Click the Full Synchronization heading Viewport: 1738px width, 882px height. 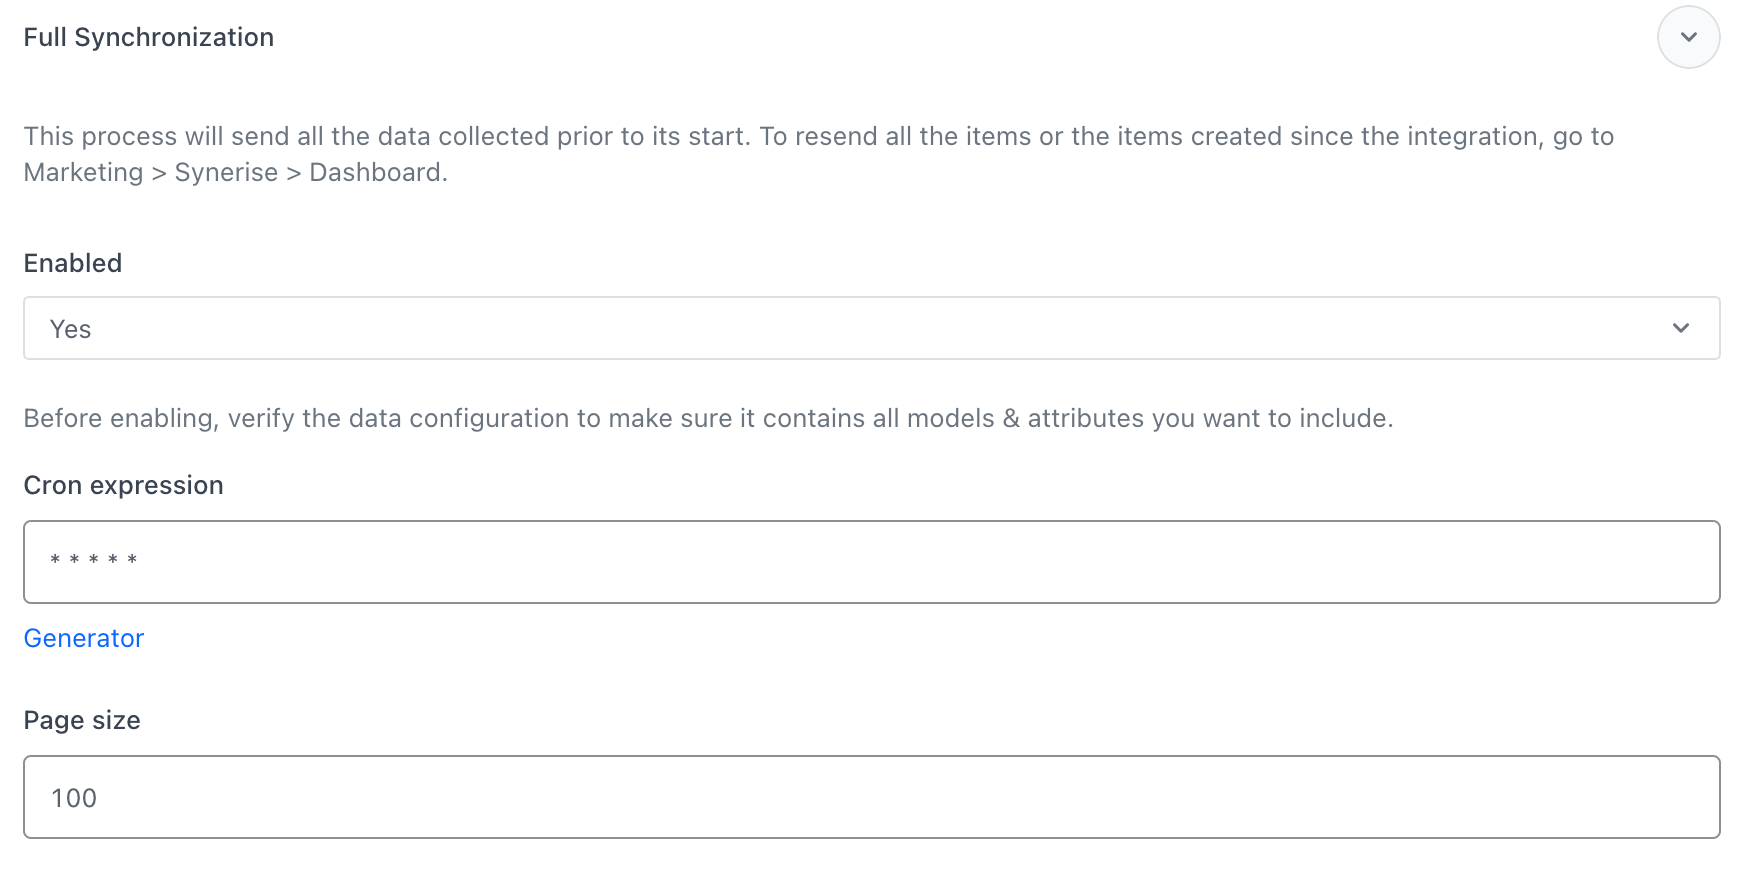click(x=148, y=37)
